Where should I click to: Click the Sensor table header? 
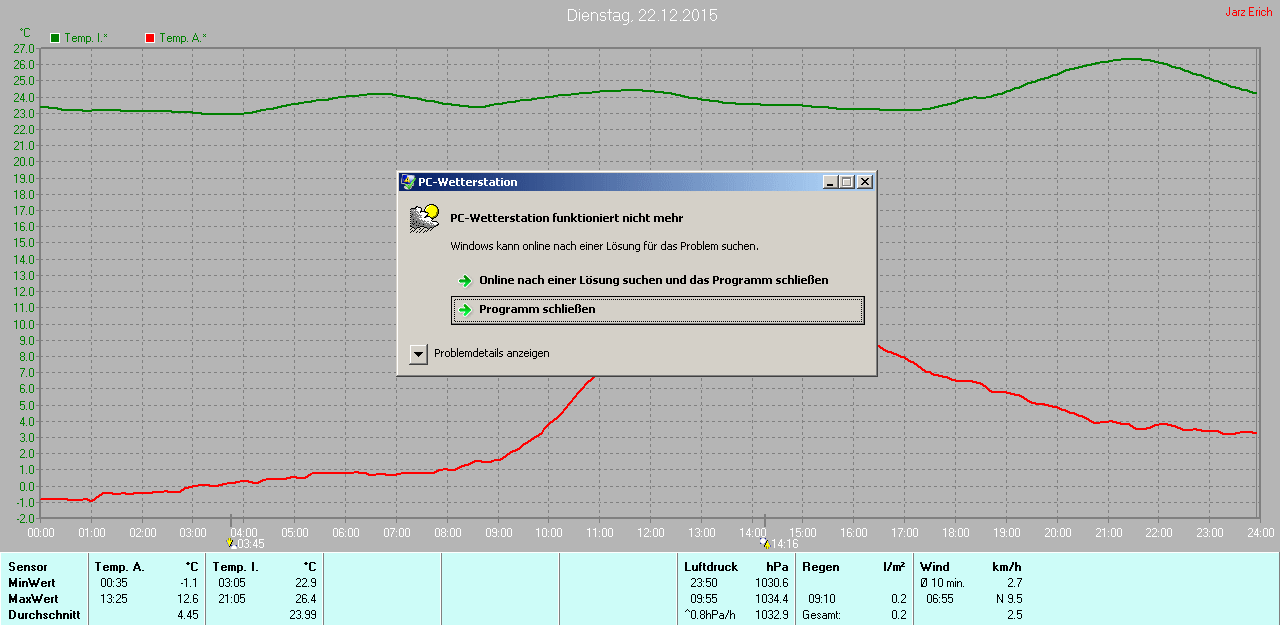28,567
